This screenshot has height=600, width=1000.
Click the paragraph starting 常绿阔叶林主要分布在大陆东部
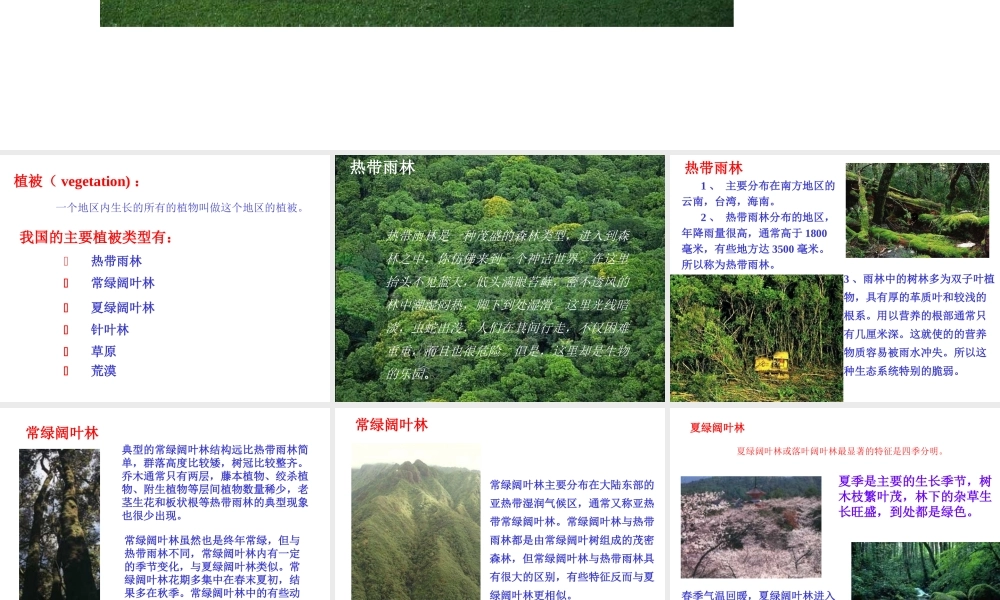coord(572,539)
